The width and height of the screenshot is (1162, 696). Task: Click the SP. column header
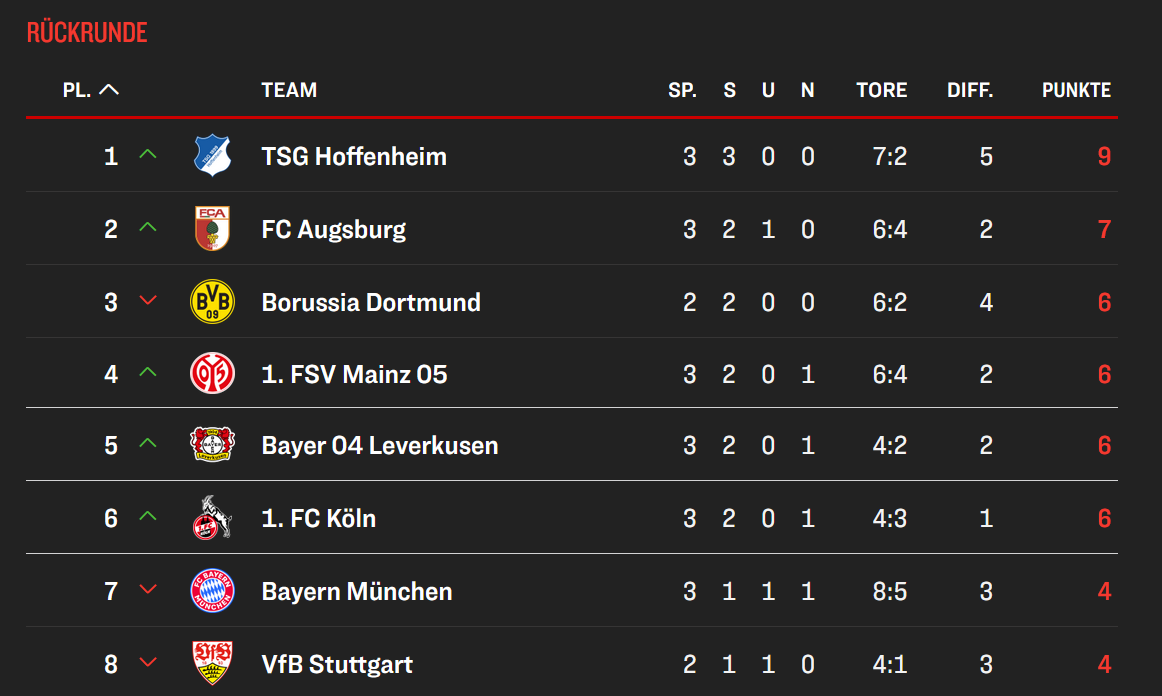[682, 90]
